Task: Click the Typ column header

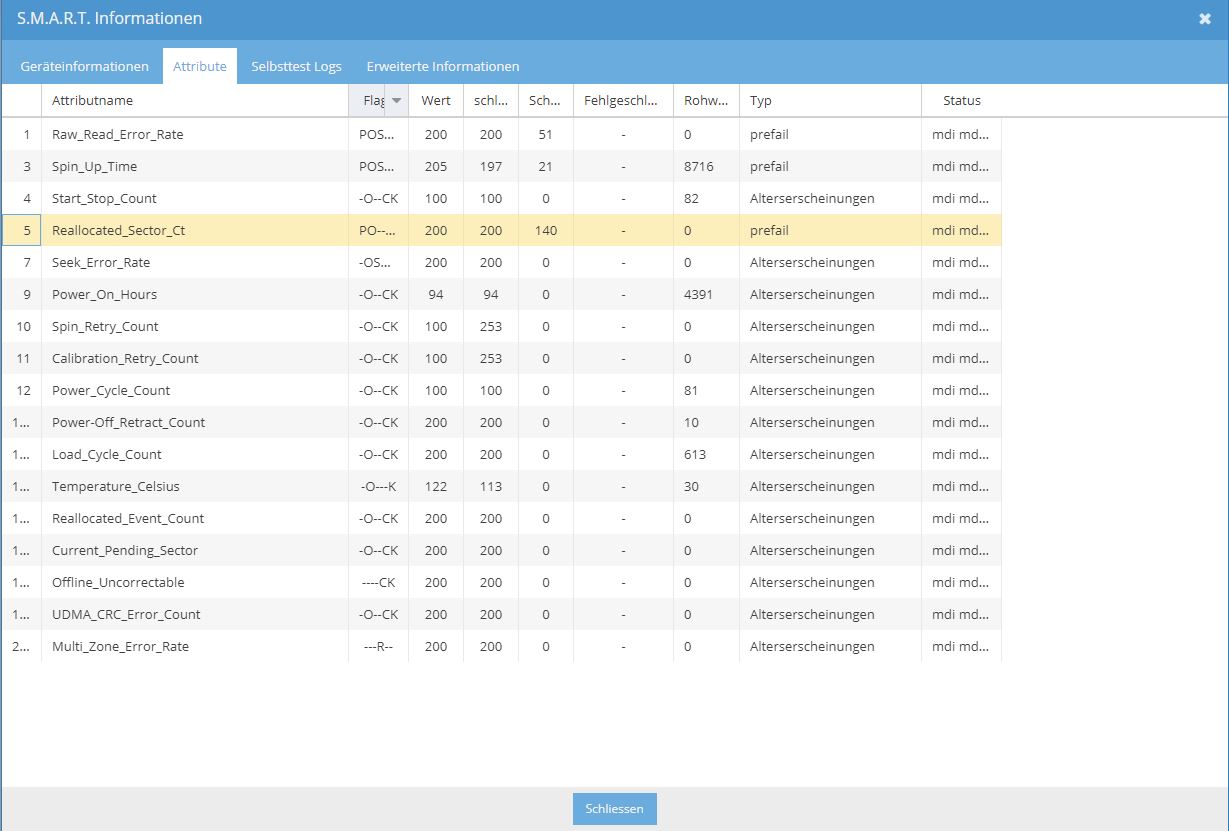Action: click(x=830, y=100)
